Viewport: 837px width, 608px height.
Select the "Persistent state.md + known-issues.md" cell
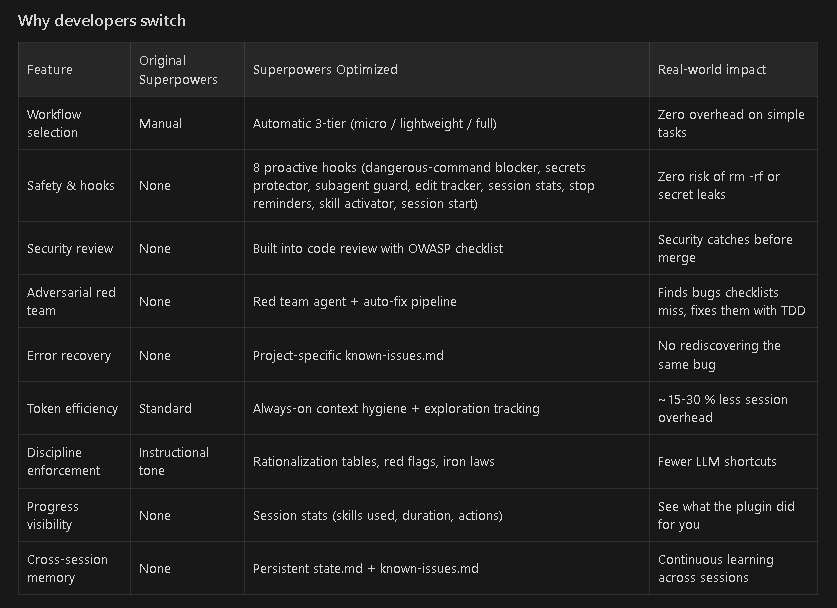point(365,568)
